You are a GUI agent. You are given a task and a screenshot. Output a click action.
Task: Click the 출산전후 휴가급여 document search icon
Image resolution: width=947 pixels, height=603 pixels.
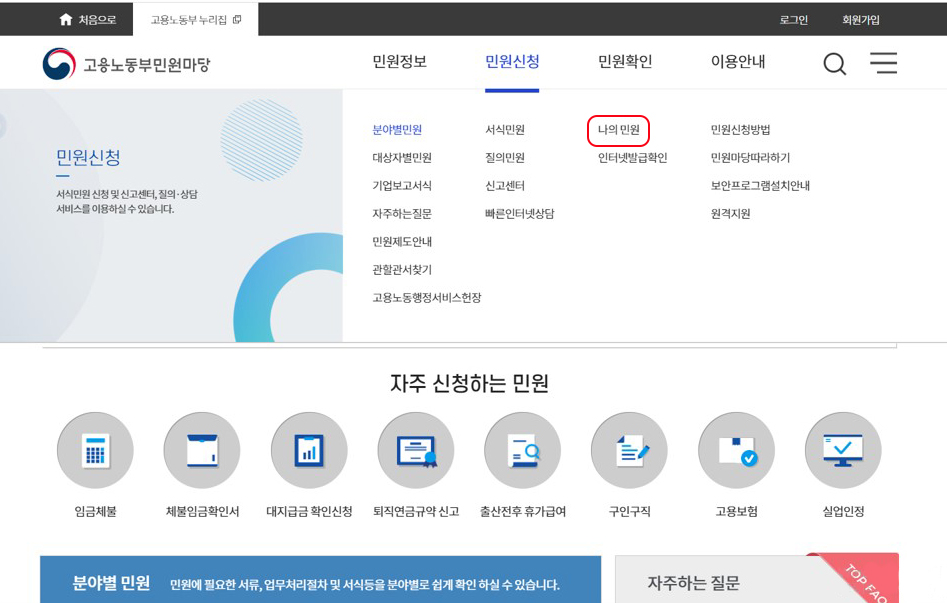click(522, 450)
